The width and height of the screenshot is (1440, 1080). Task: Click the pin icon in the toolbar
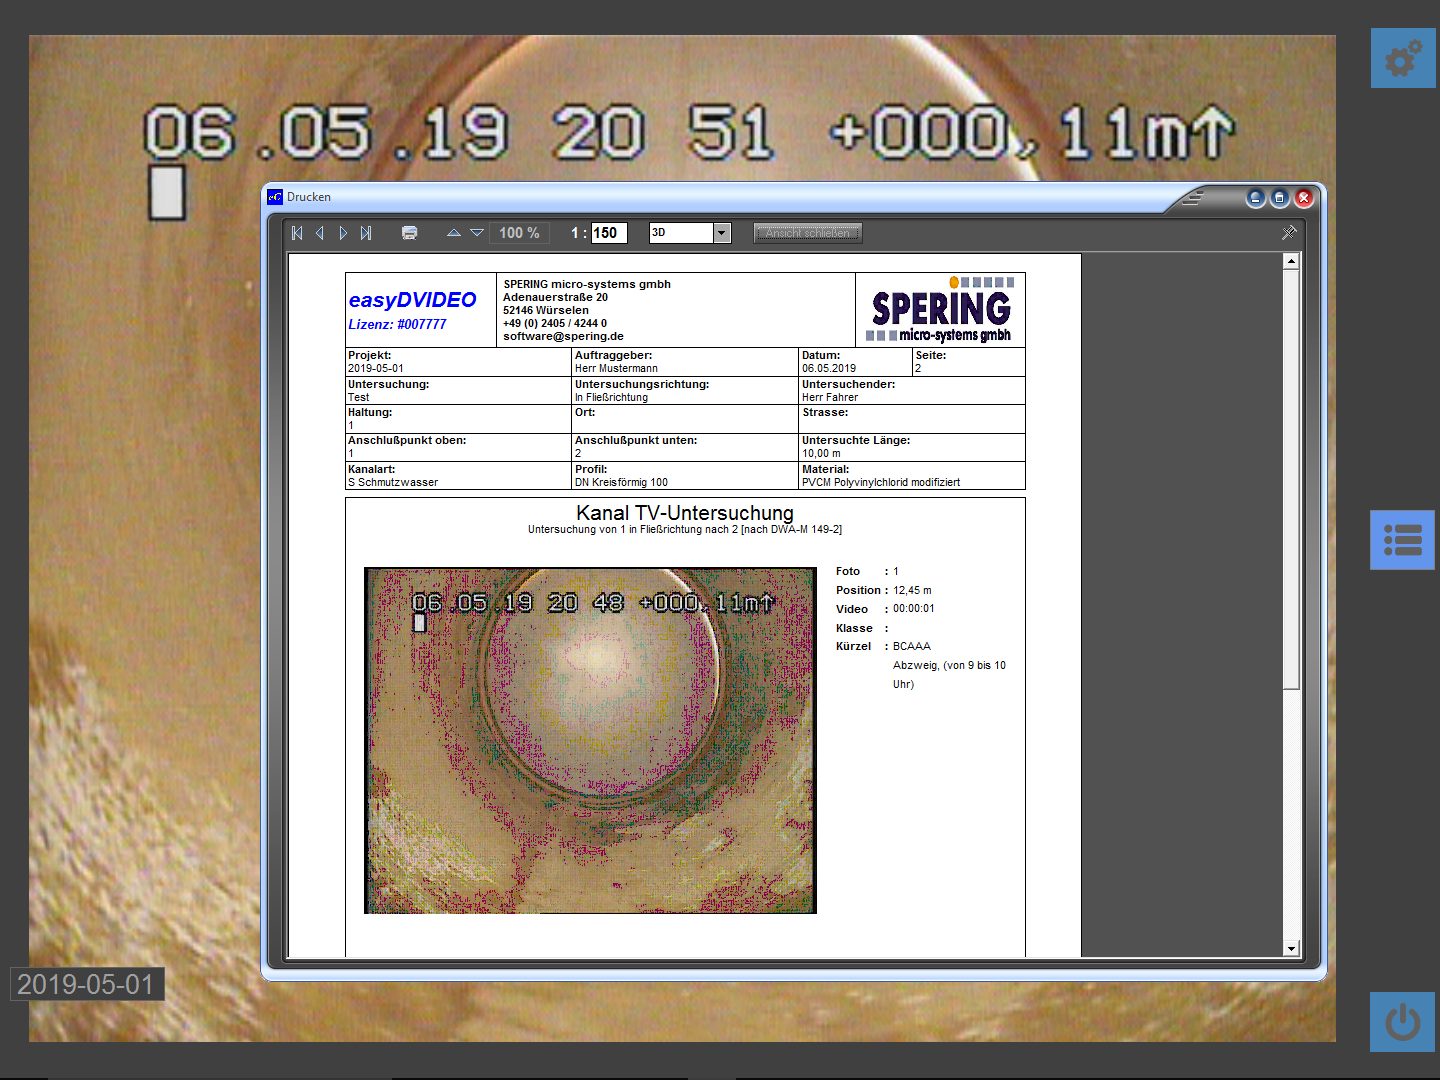coord(1289,233)
